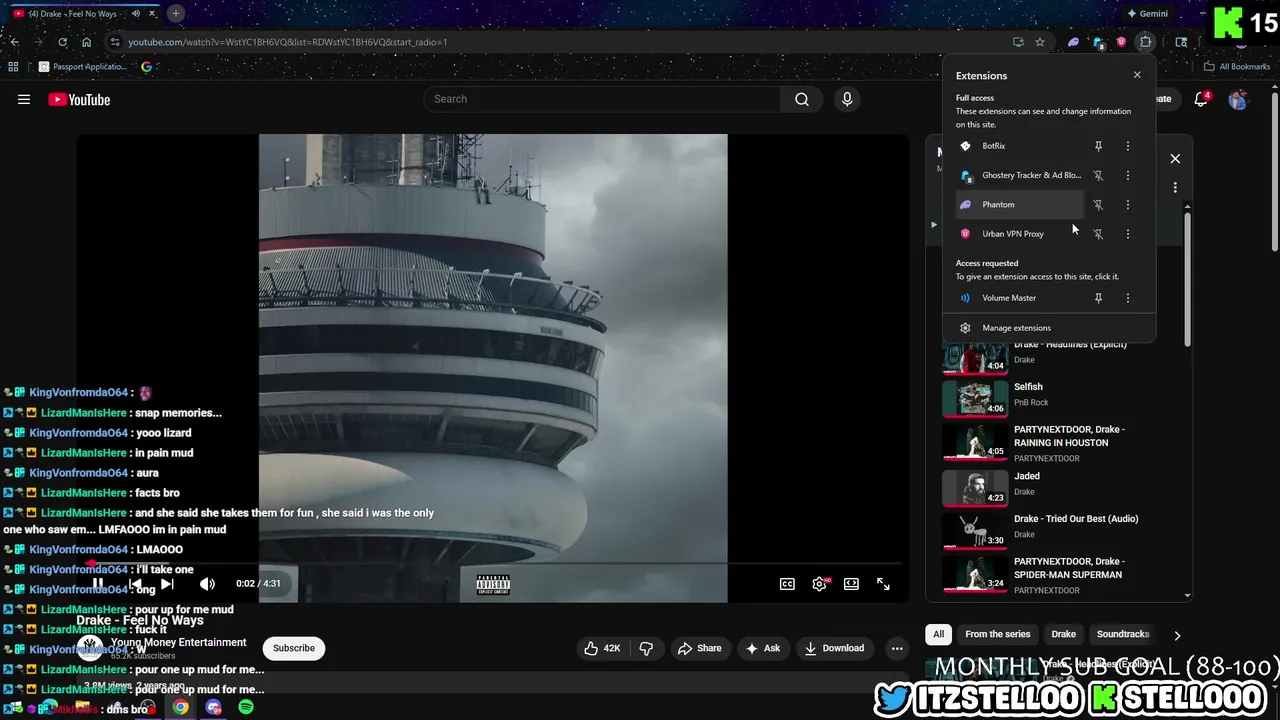
Task: Open Spotify from the taskbar
Action: [x=246, y=707]
